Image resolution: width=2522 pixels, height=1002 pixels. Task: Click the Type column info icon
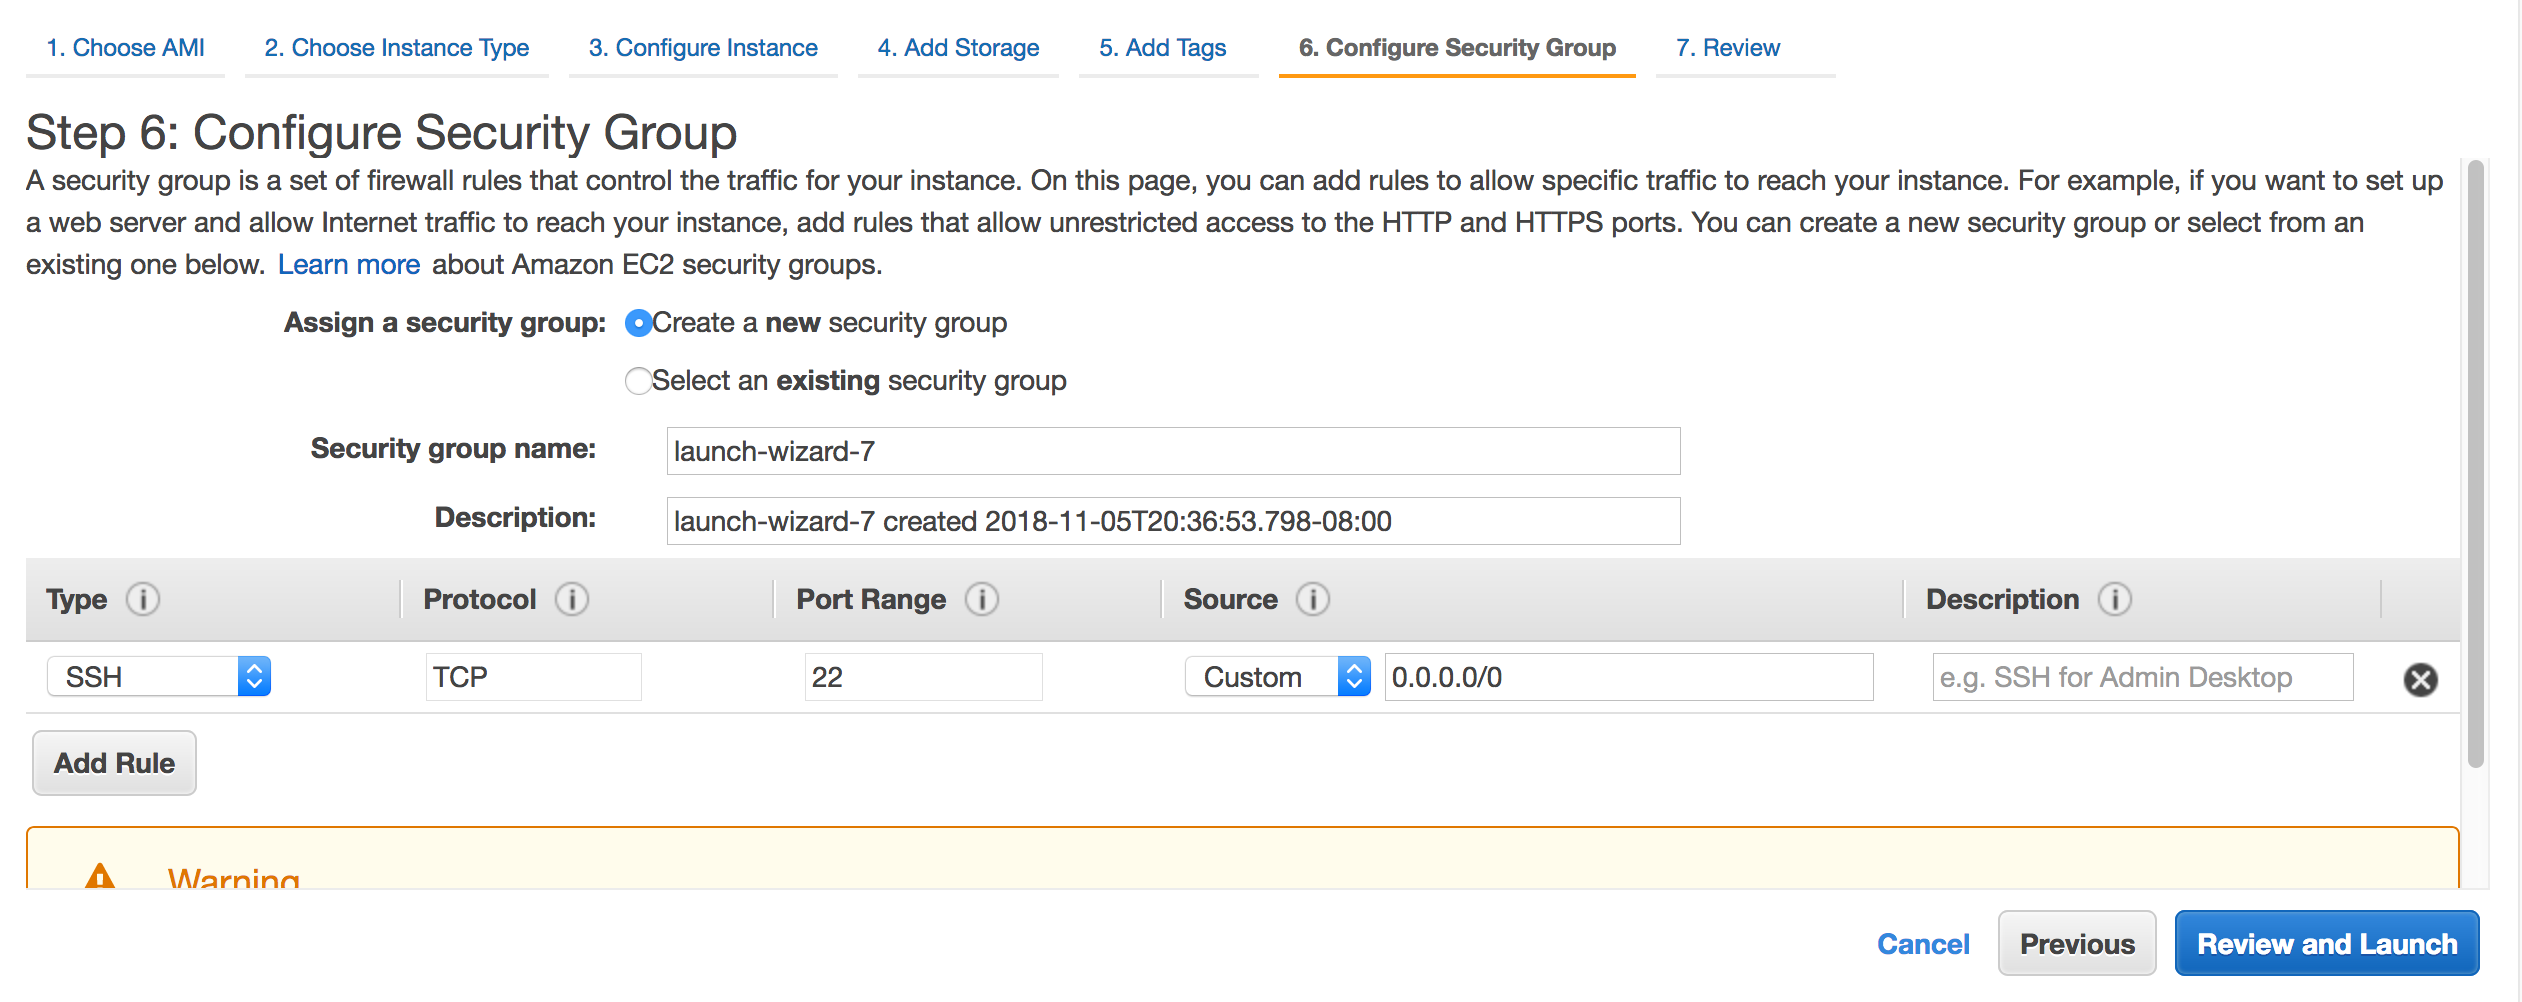(143, 599)
